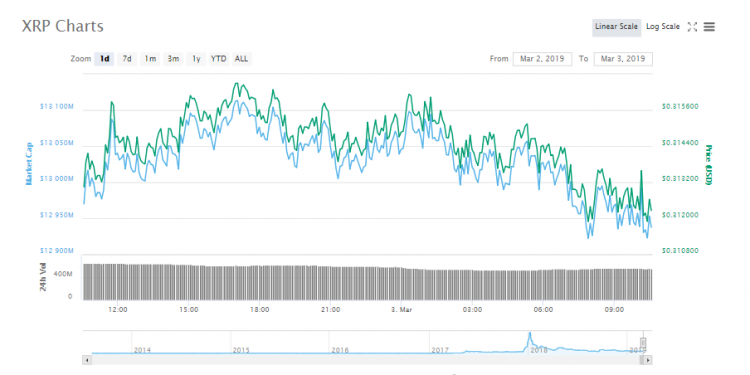
Task: Click right arrow of navigator scrollbar
Action: 648,360
